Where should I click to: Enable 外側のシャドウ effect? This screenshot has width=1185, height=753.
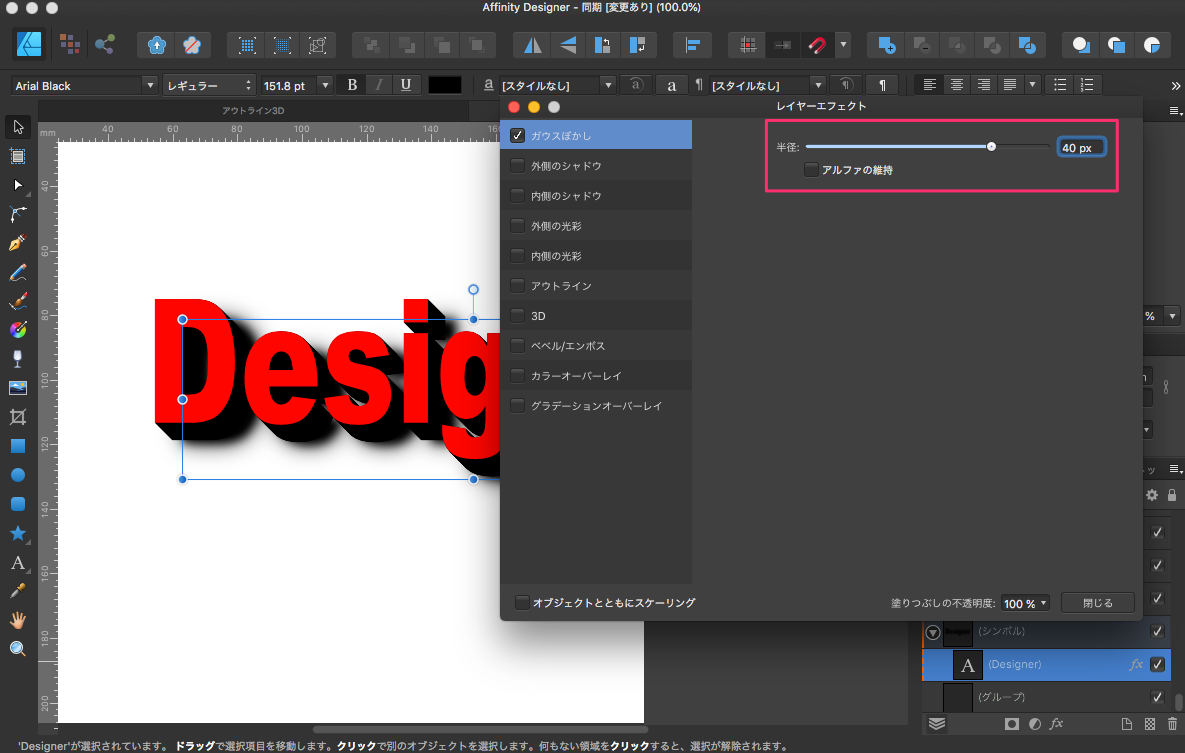click(518, 166)
